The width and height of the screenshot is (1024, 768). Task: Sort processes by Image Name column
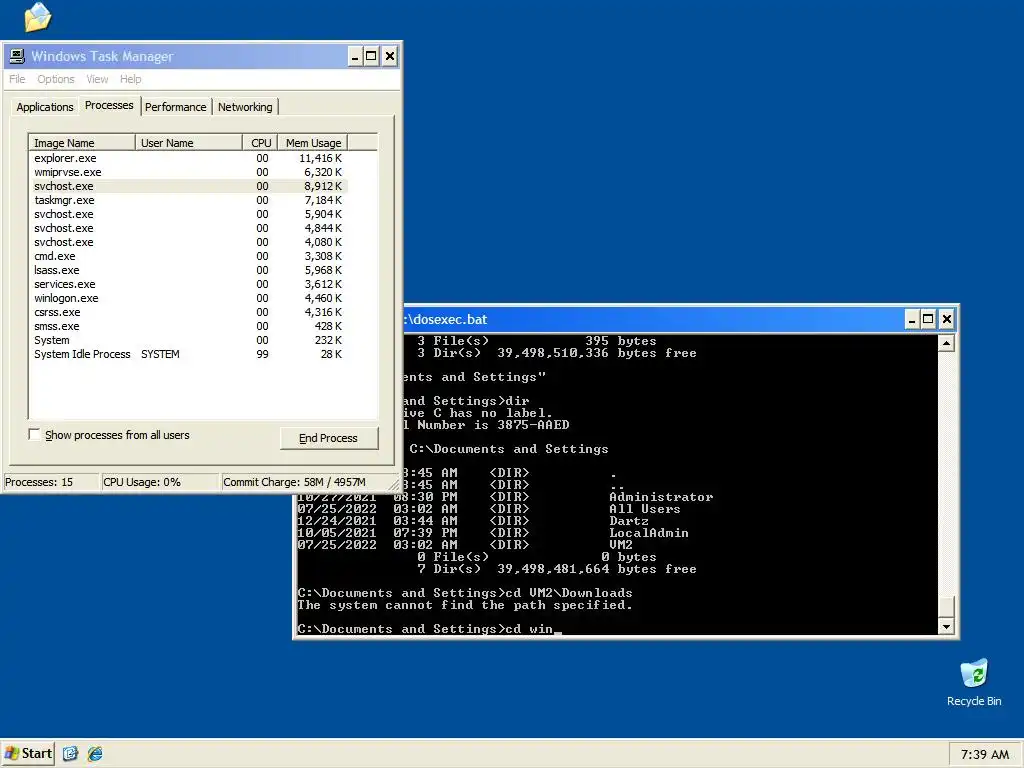click(82, 142)
